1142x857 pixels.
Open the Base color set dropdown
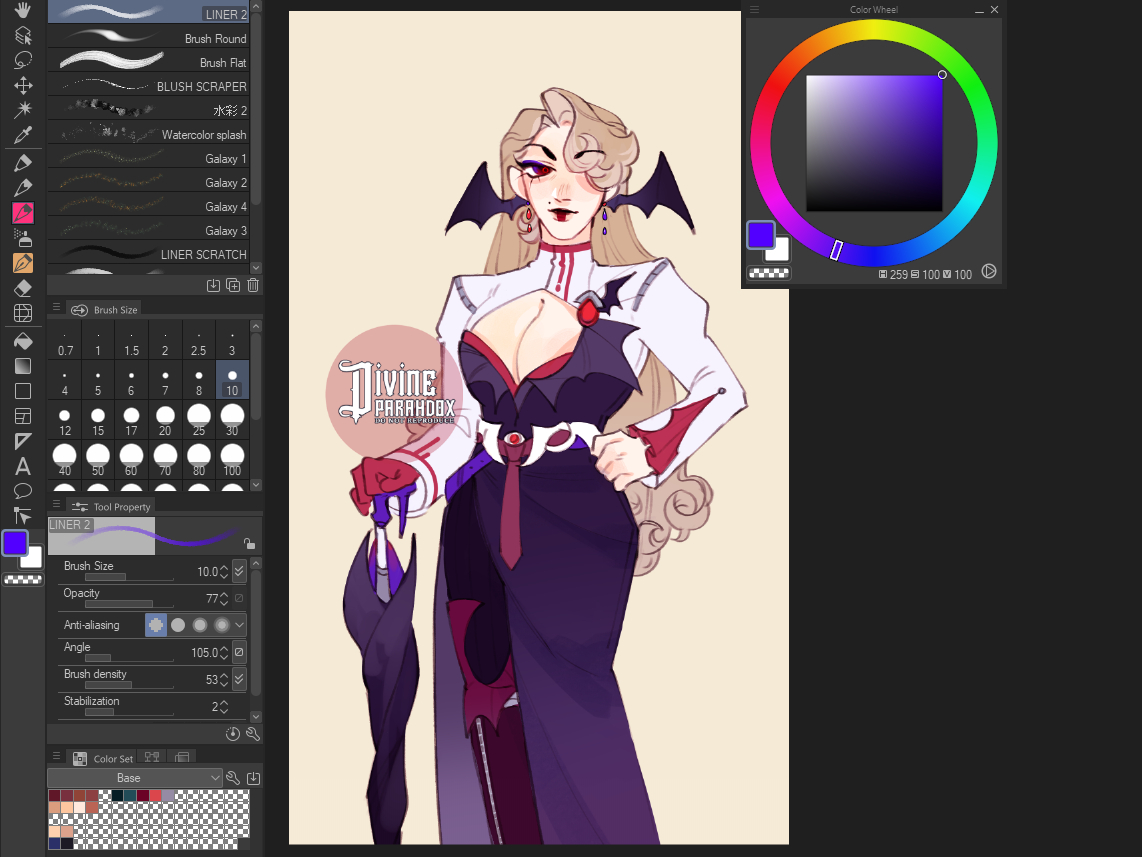(x=134, y=778)
